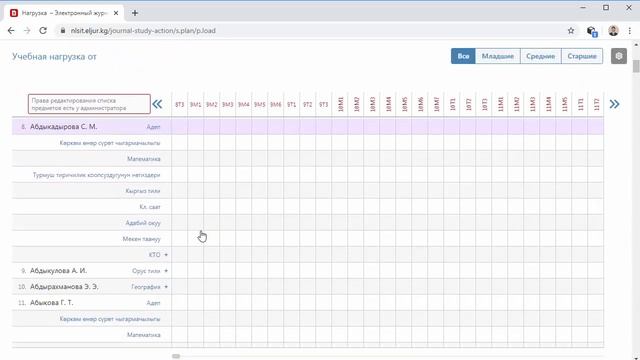Click the 9М1 class column header
Viewport: 640px width, 360px height.
196,104
